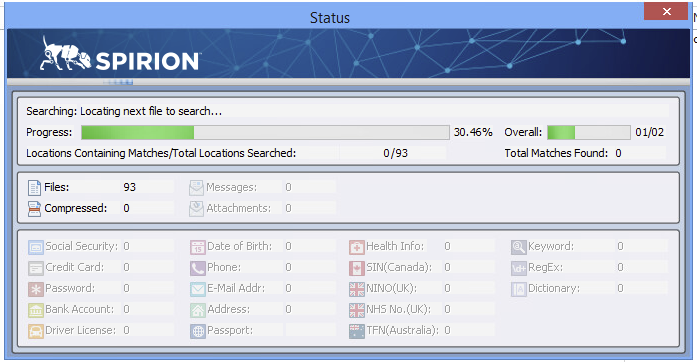Click the 0/93 locations searched value
This screenshot has height=362, width=697.
(x=395, y=153)
